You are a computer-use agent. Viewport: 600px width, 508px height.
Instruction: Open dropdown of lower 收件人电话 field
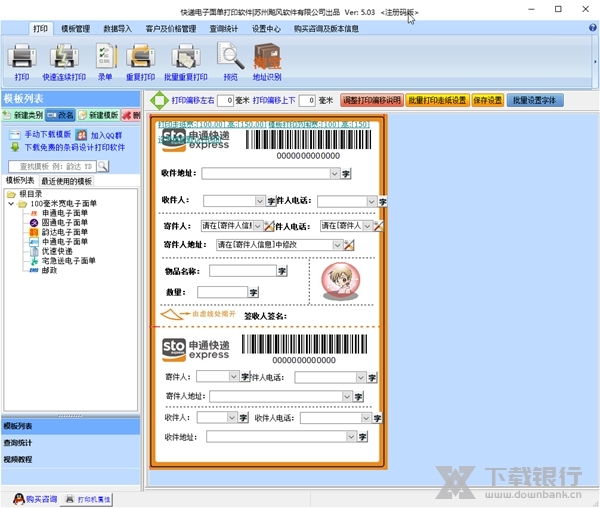pos(366,418)
